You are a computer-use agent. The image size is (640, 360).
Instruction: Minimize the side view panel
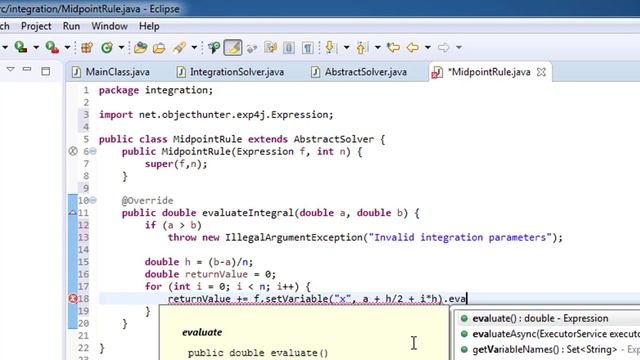point(27,69)
